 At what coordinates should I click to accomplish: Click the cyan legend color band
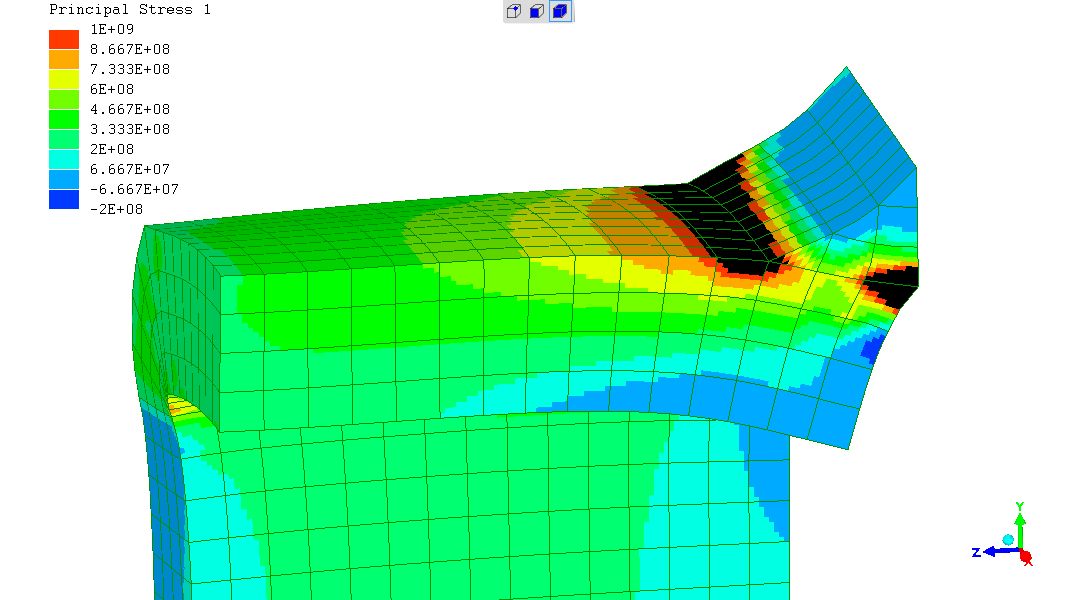[64, 159]
